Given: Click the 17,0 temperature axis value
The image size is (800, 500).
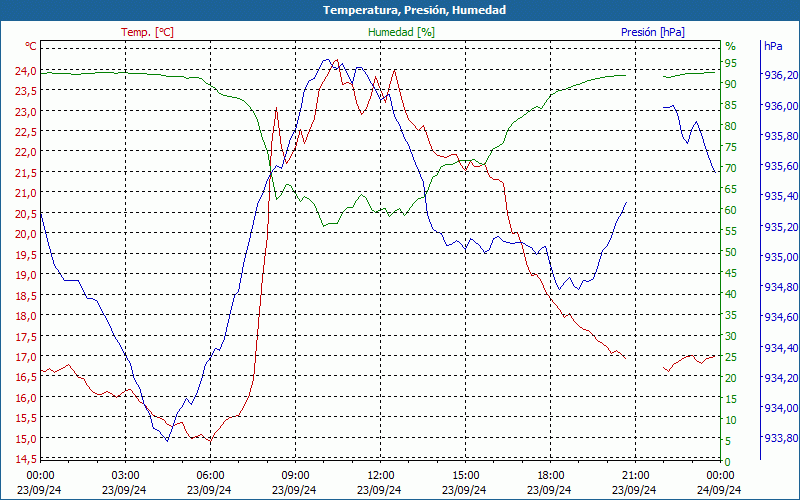Looking at the screenshot, I should pyautogui.click(x=25, y=357).
